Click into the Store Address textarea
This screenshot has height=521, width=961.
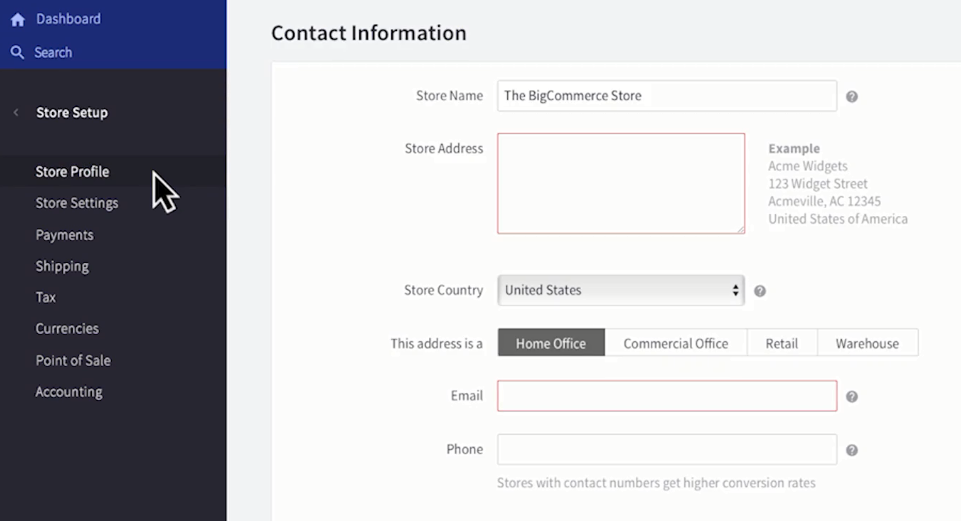point(621,183)
